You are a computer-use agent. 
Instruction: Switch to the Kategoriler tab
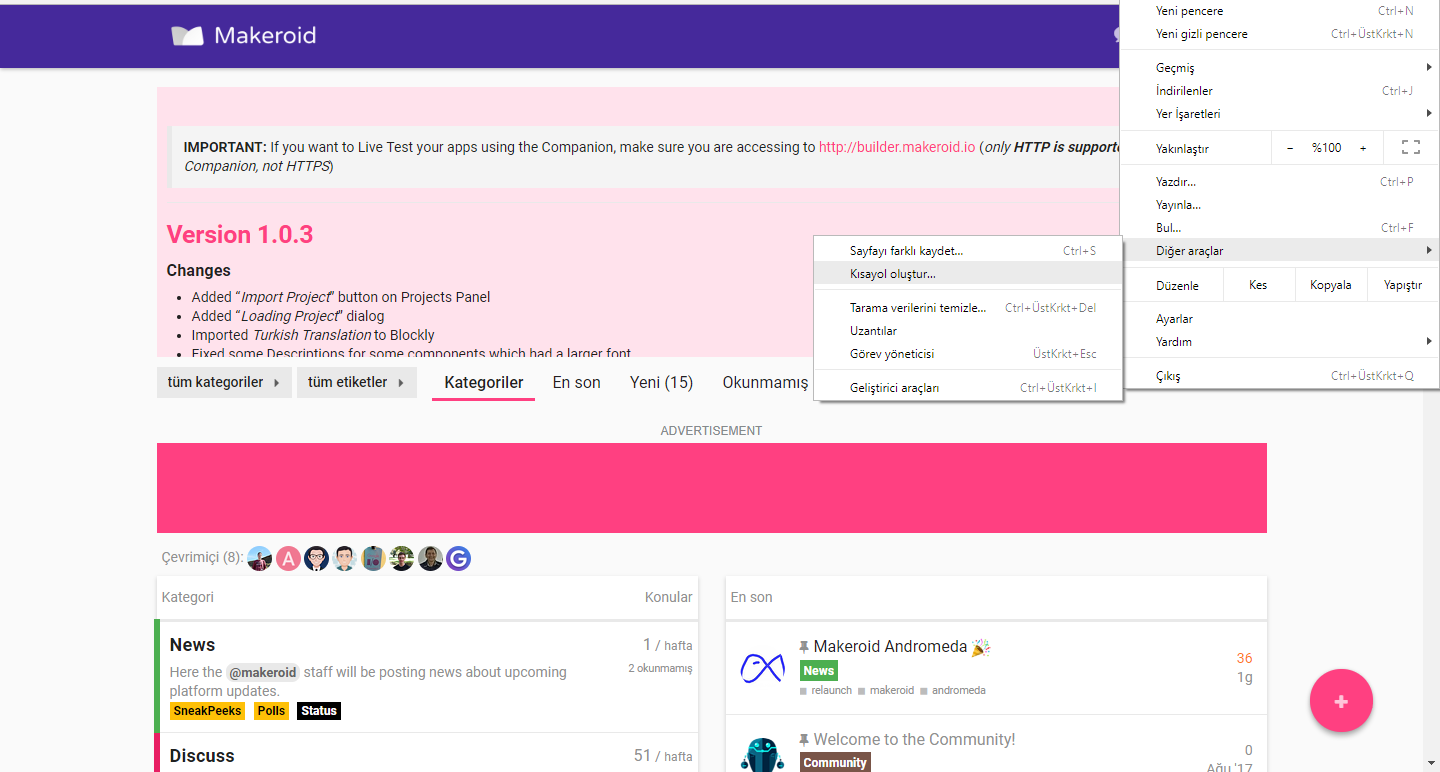pyautogui.click(x=484, y=383)
